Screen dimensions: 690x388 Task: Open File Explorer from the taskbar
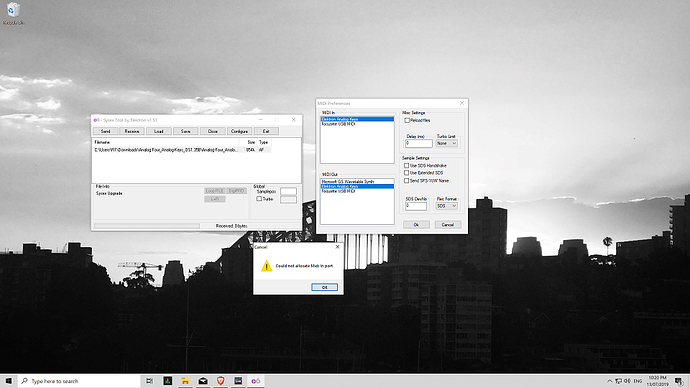click(185, 381)
